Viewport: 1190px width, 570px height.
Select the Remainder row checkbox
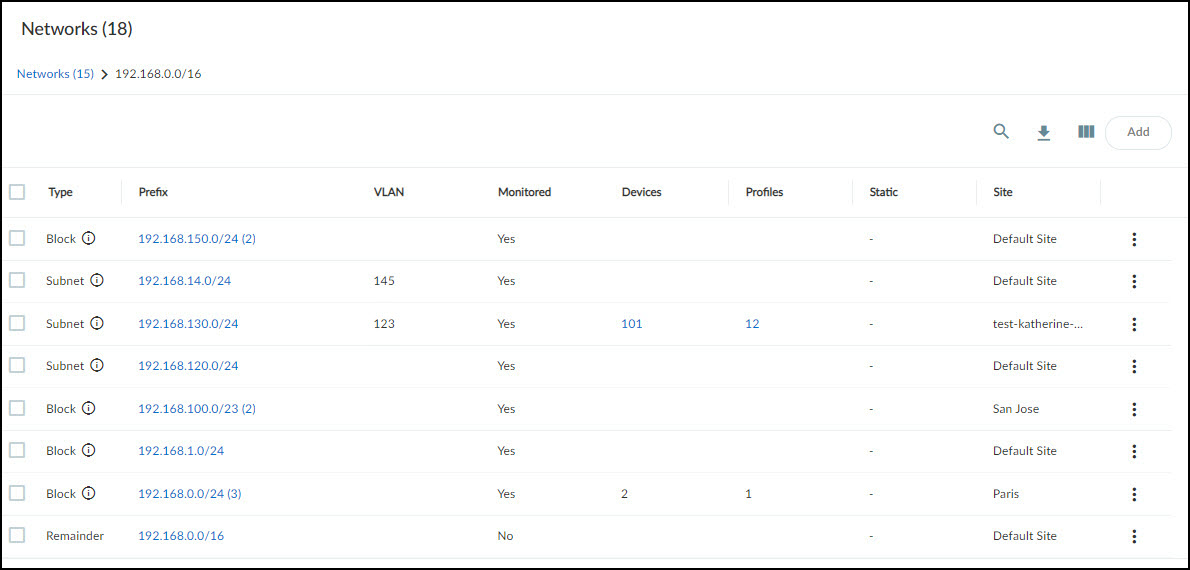click(x=17, y=535)
